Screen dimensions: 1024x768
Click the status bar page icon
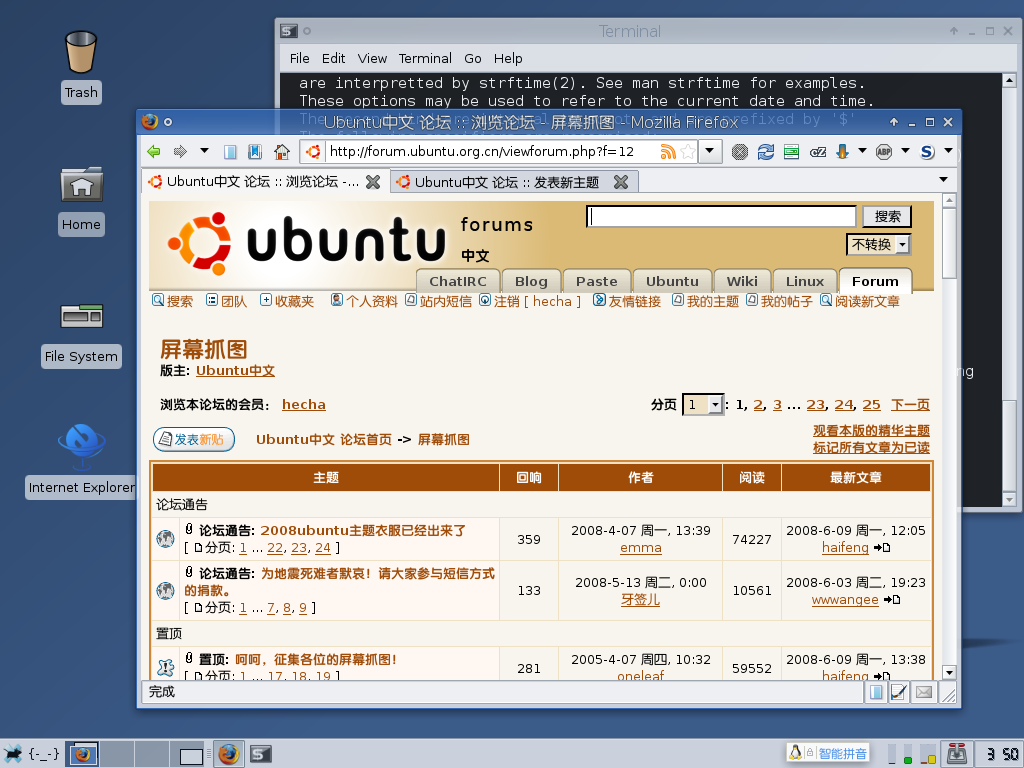click(876, 692)
